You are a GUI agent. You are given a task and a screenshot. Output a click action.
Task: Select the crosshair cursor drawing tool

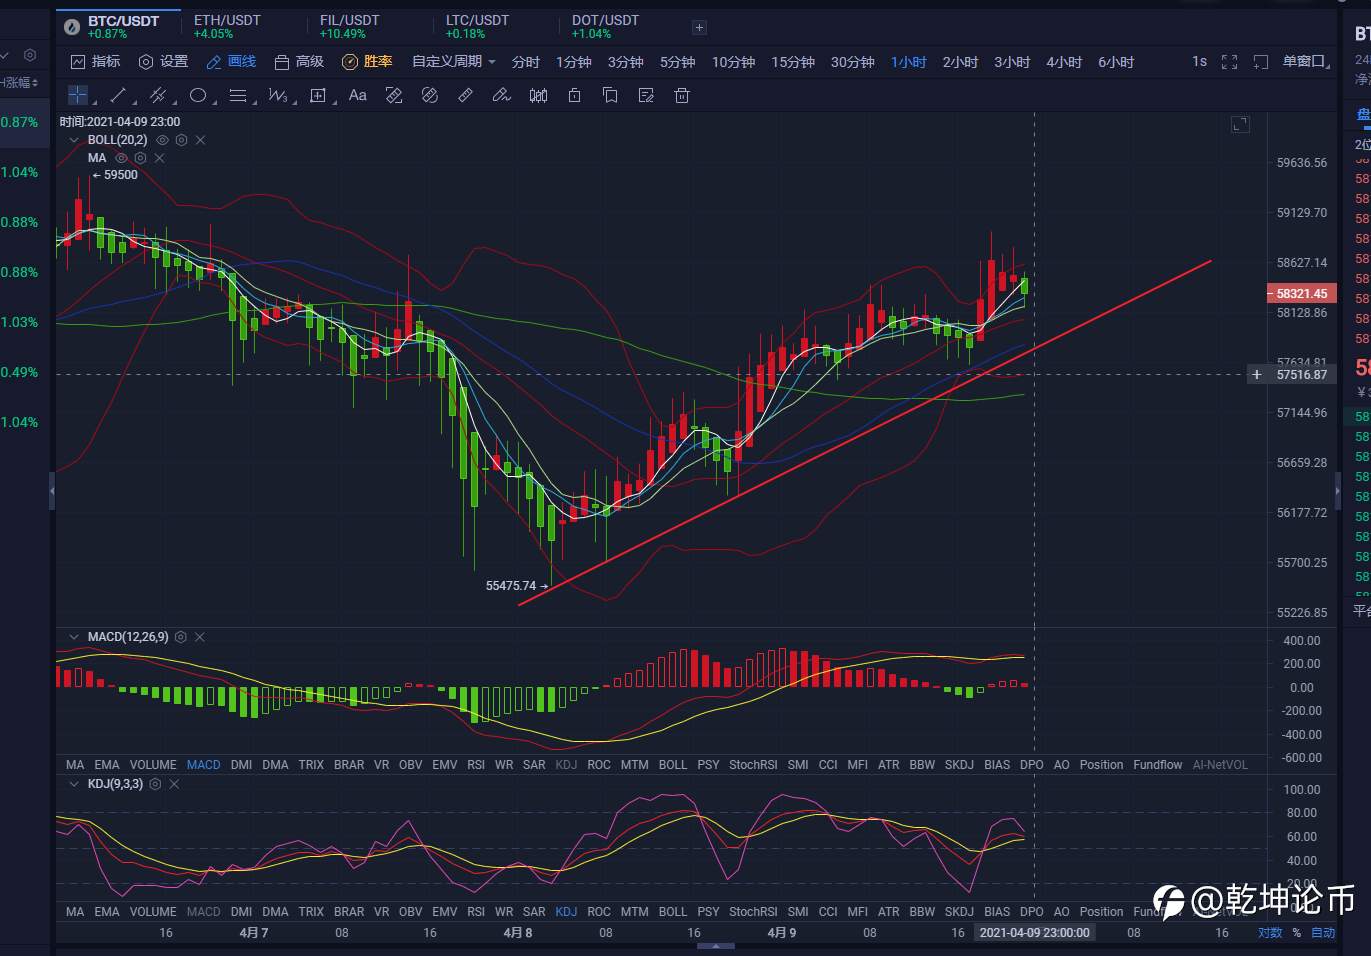pyautogui.click(x=77, y=95)
